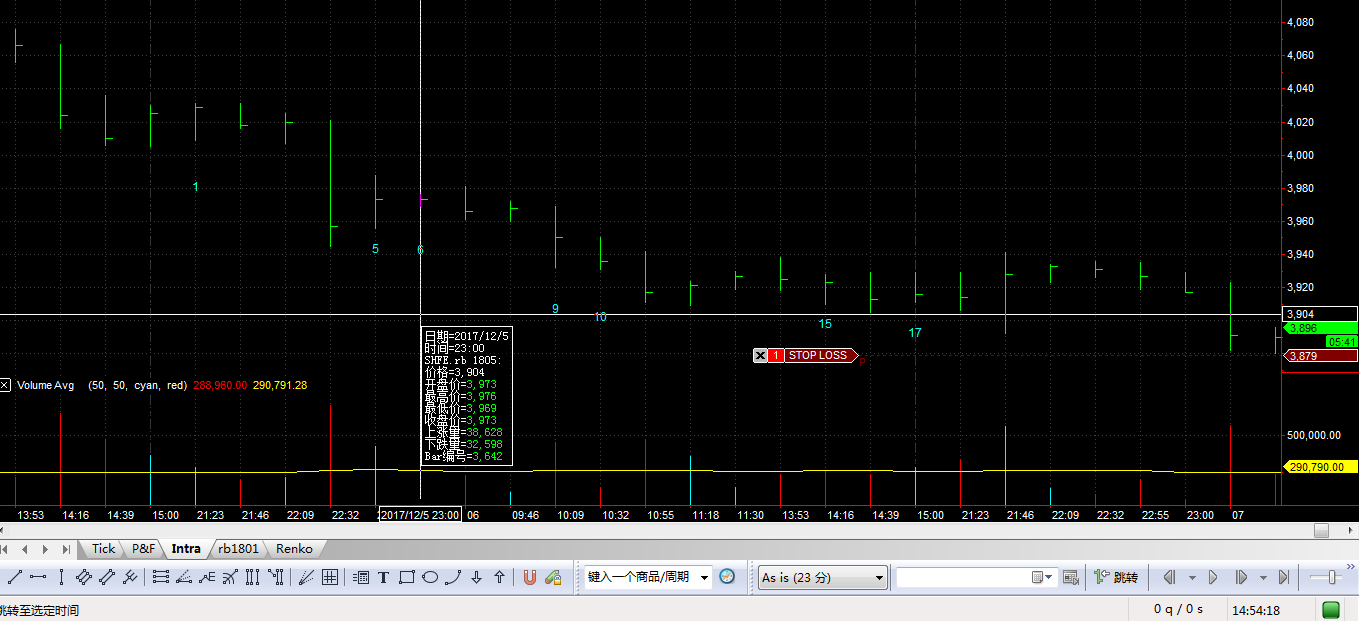Go to the last workspace tab
The width and height of the screenshot is (1359, 621).
coord(66,549)
